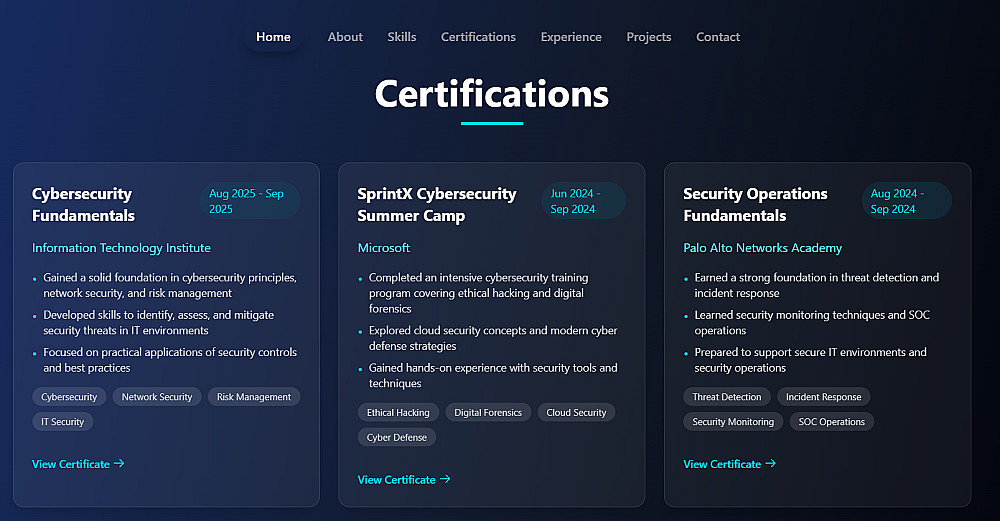
Task: View certificate for SprintX Cybersecurity Summer Camp
Action: pyautogui.click(x=397, y=480)
